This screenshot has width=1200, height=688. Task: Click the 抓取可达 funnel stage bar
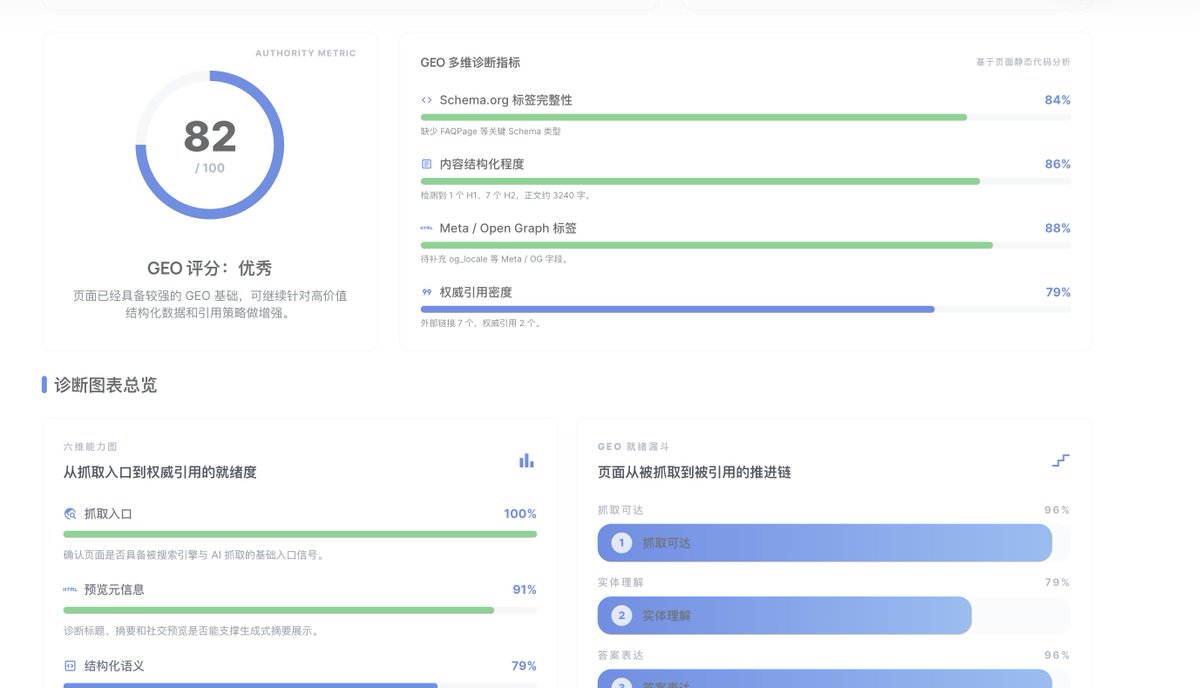(825, 543)
